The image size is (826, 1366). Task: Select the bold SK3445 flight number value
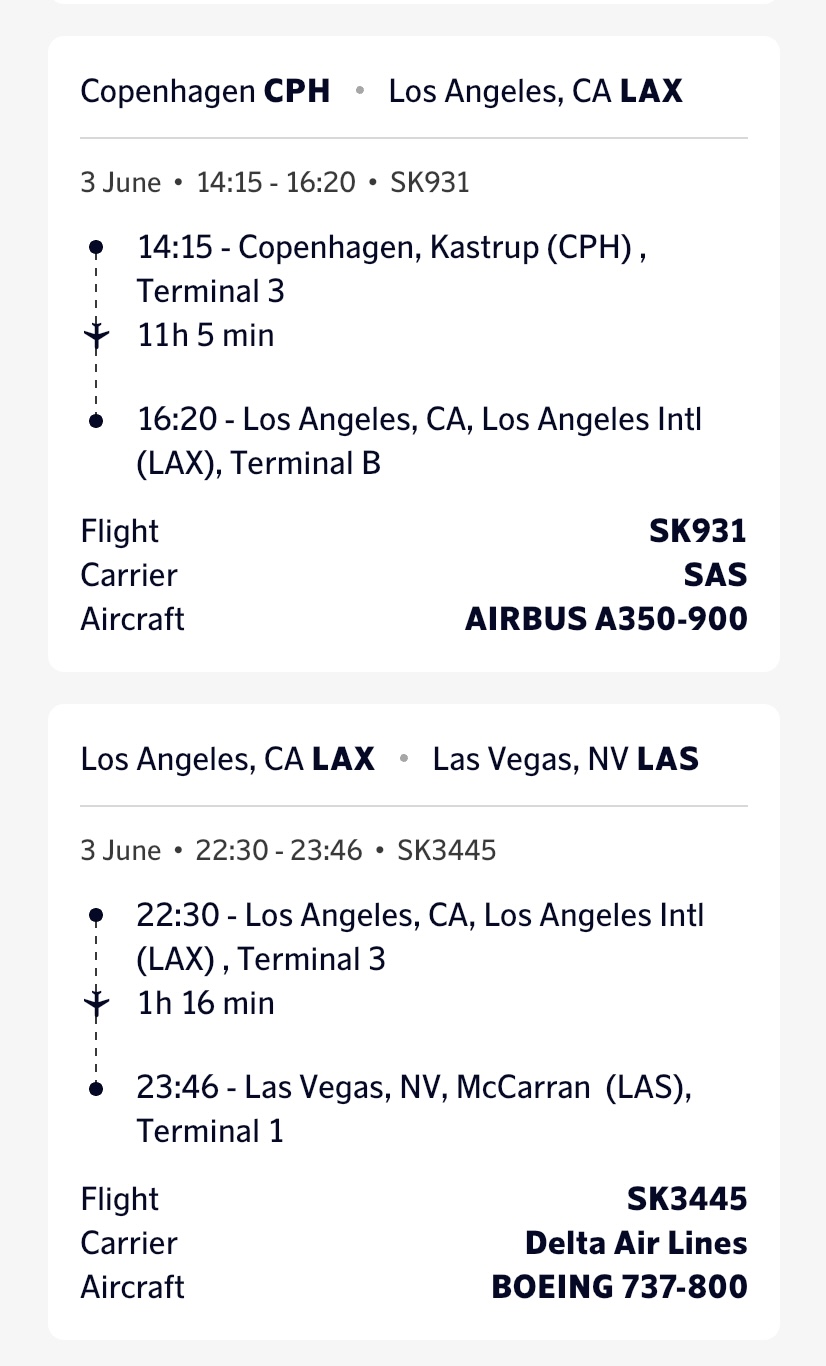[x=687, y=1199]
